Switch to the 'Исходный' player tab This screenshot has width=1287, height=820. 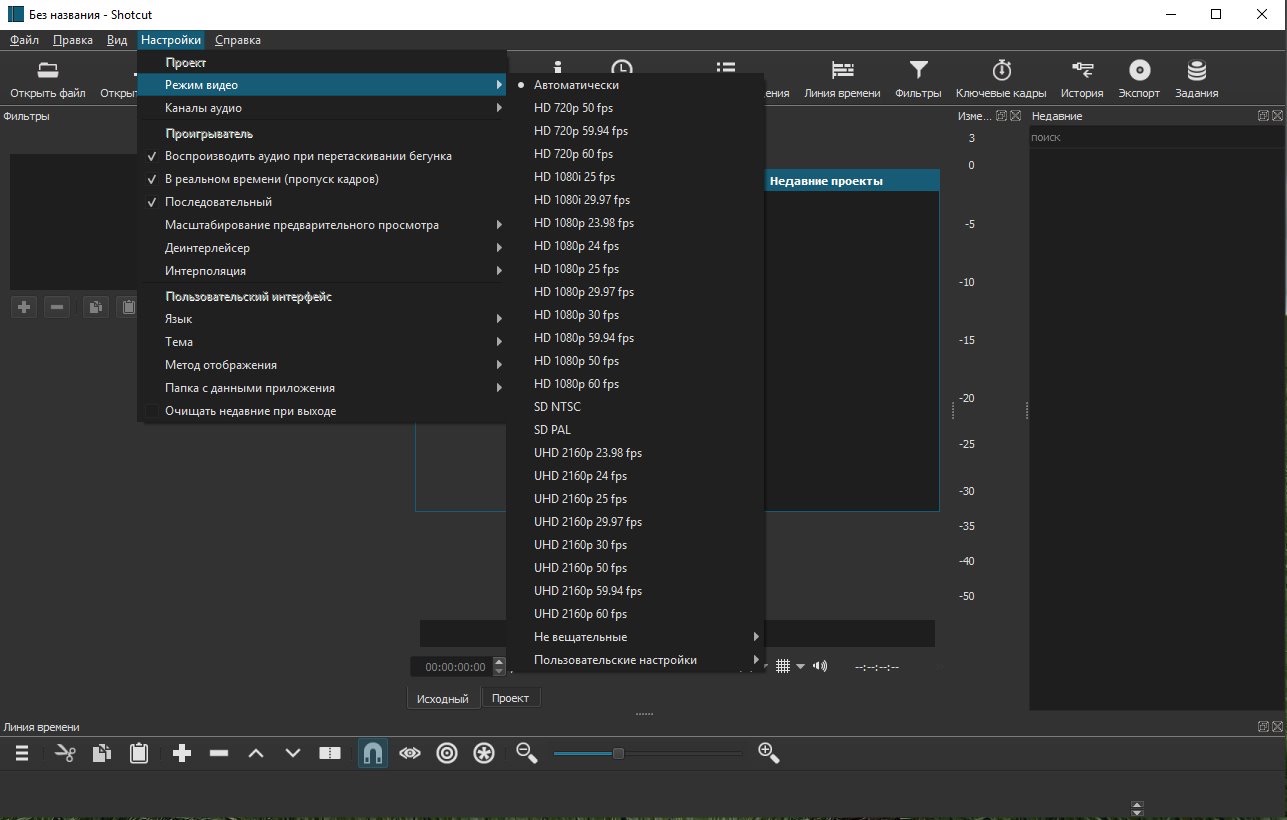tap(443, 699)
